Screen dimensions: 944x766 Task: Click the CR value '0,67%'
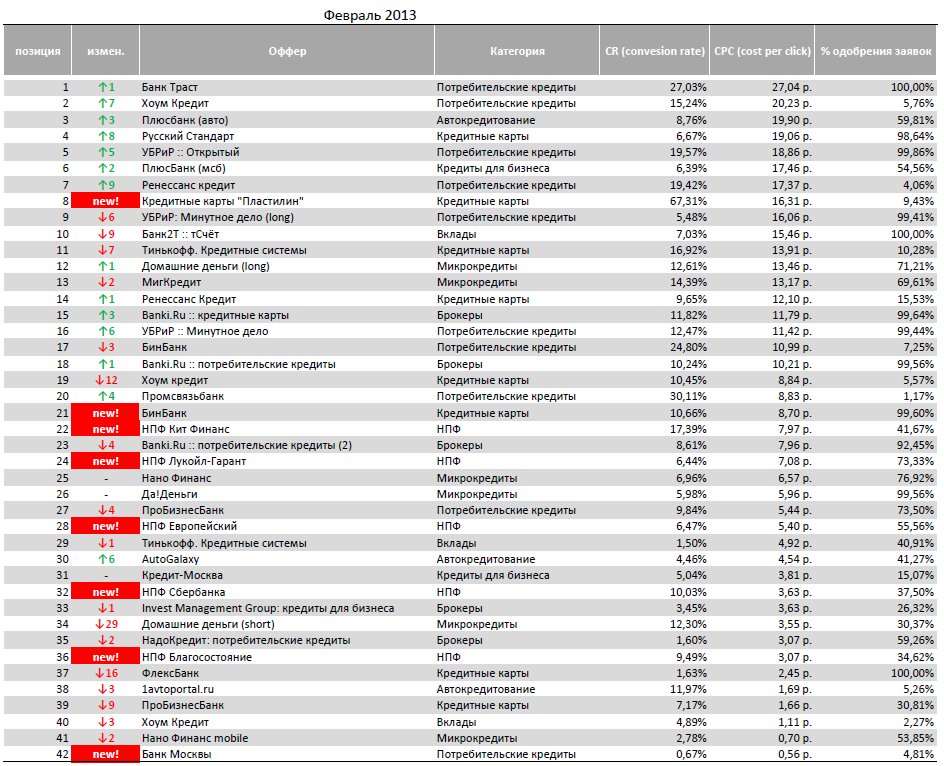(x=691, y=755)
